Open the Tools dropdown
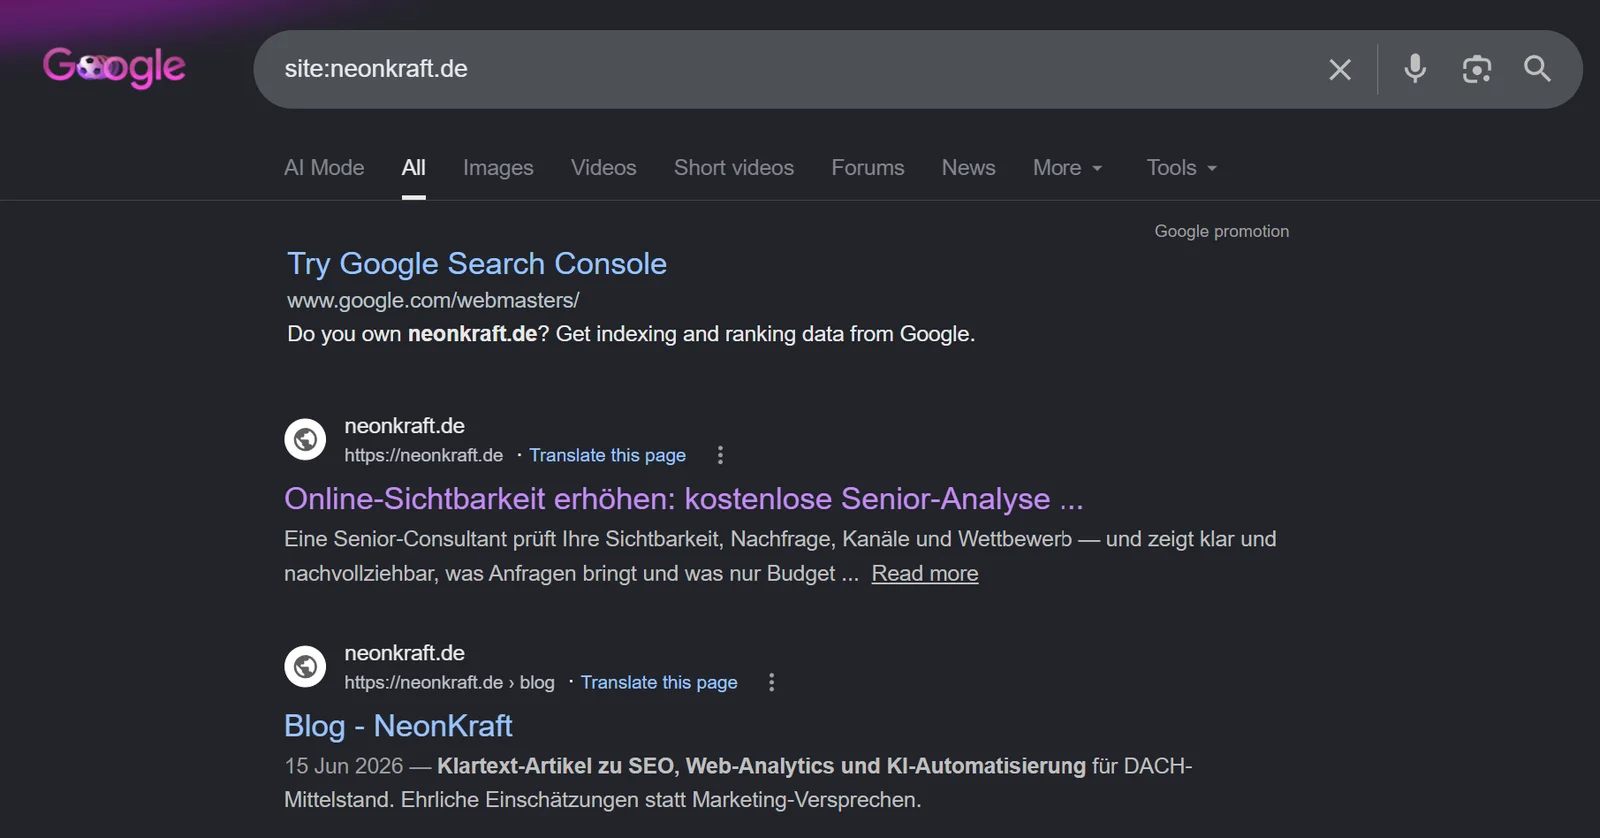The height and width of the screenshot is (838, 1600). tap(1182, 168)
